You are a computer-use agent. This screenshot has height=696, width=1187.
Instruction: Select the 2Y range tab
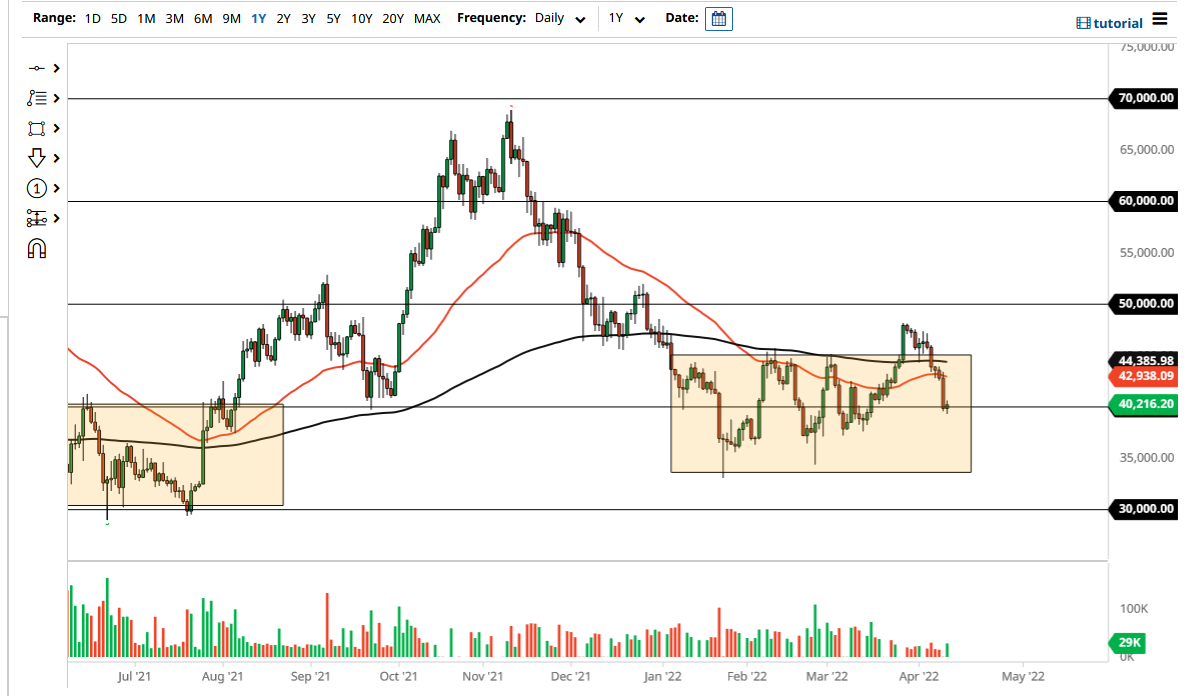(282, 18)
